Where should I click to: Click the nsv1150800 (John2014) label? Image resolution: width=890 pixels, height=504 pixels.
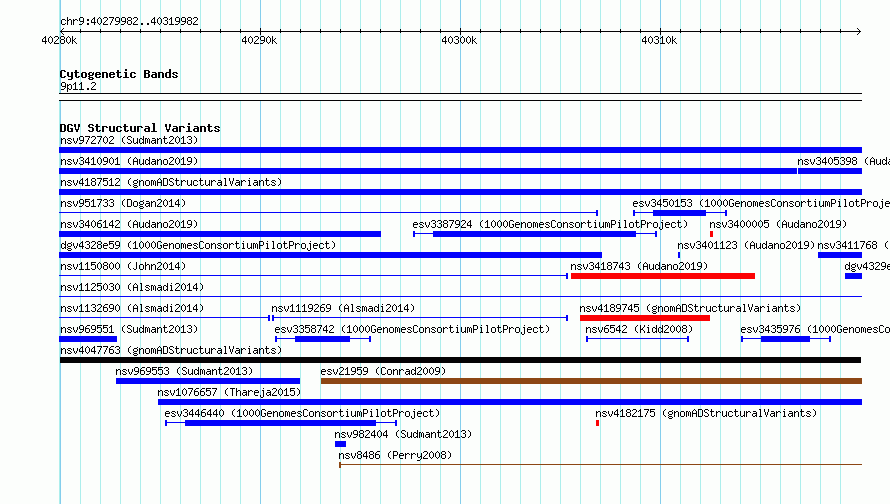coord(123,266)
